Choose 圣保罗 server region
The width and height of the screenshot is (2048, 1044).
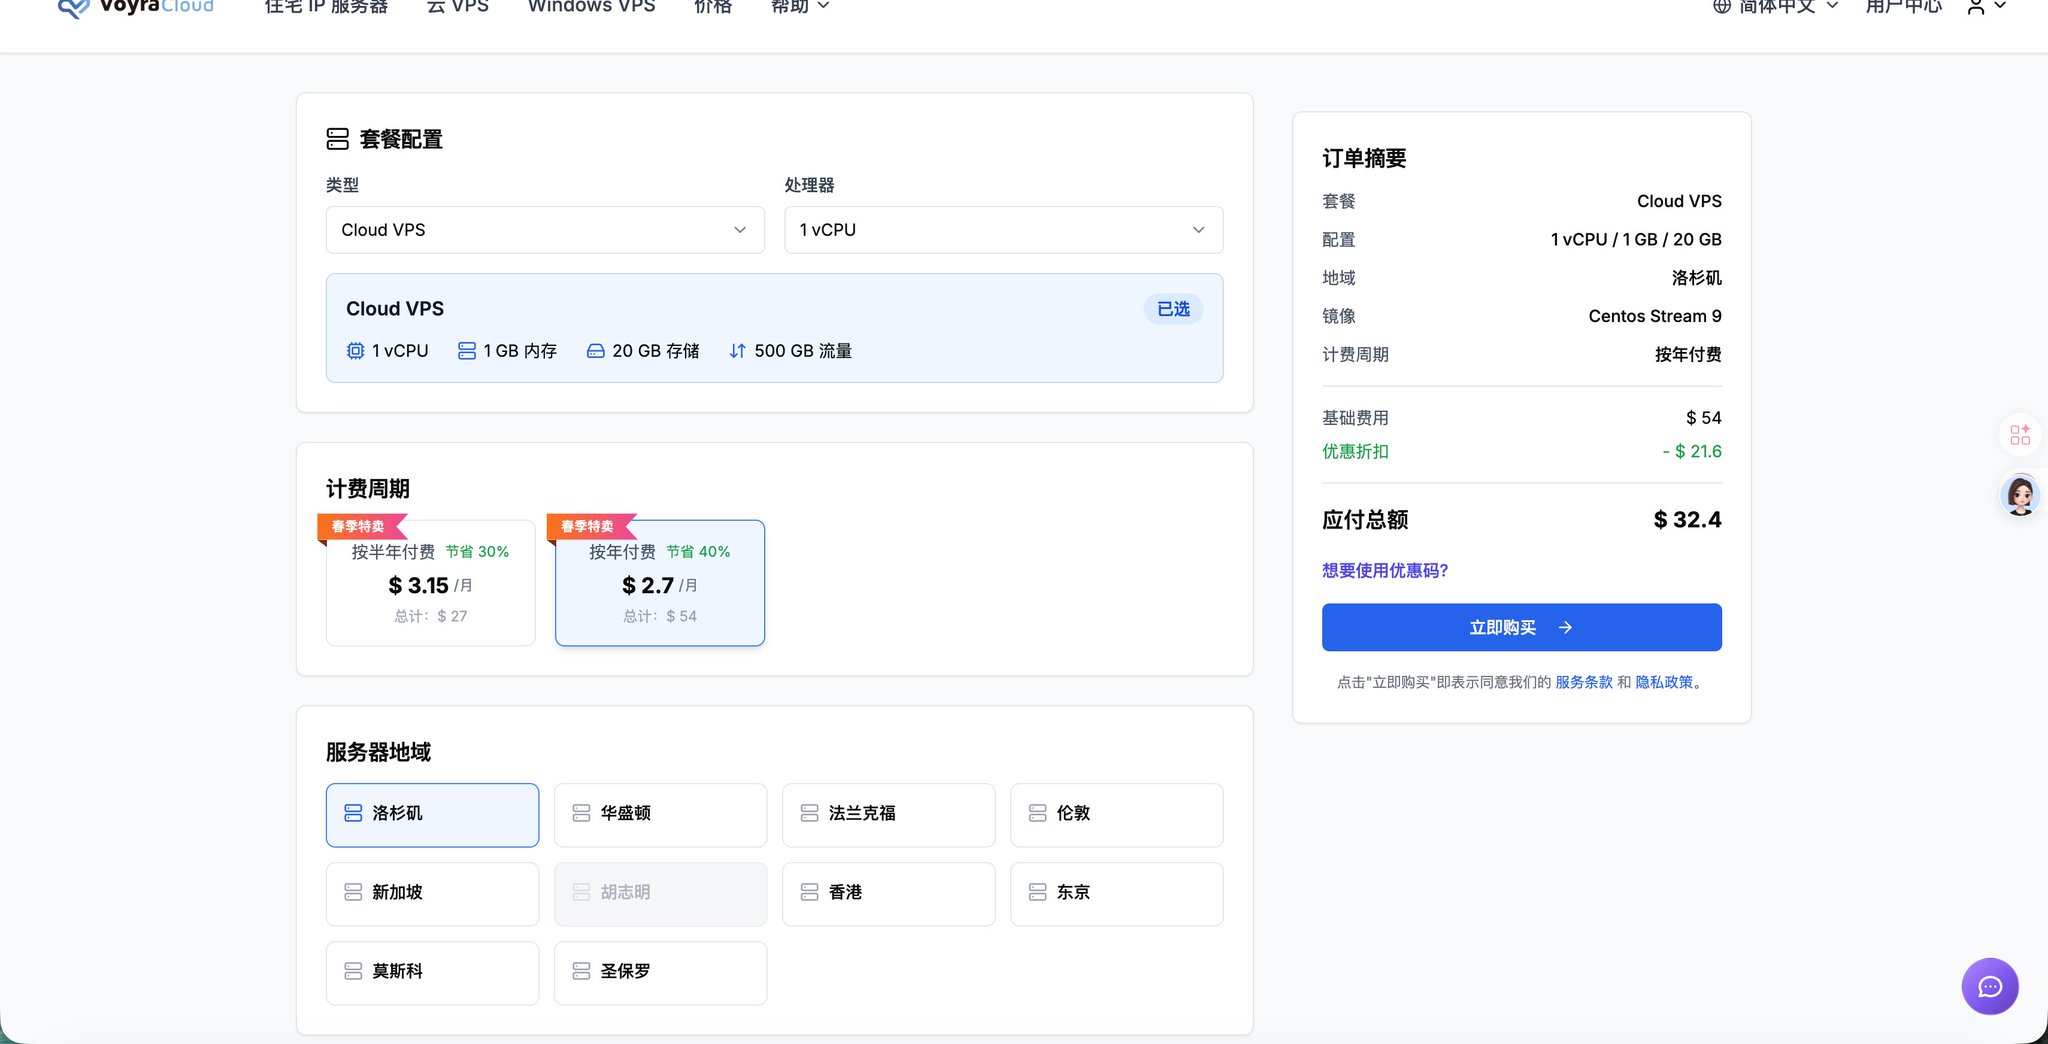(660, 973)
